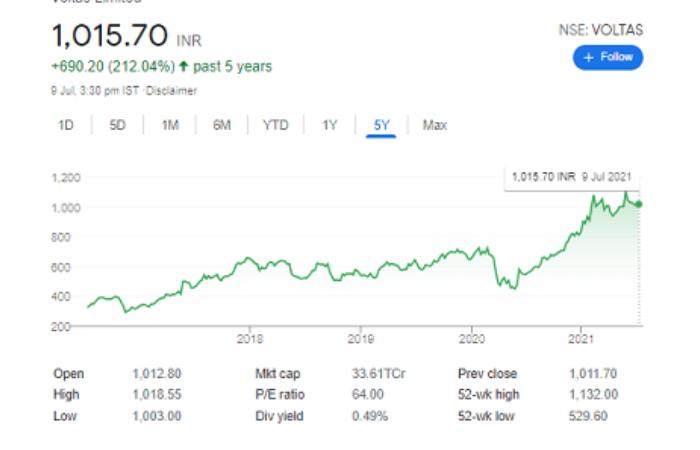Screen dimensions: 700x450
Task: Click the NSE: VOLTAS ticker label
Action: click(601, 30)
